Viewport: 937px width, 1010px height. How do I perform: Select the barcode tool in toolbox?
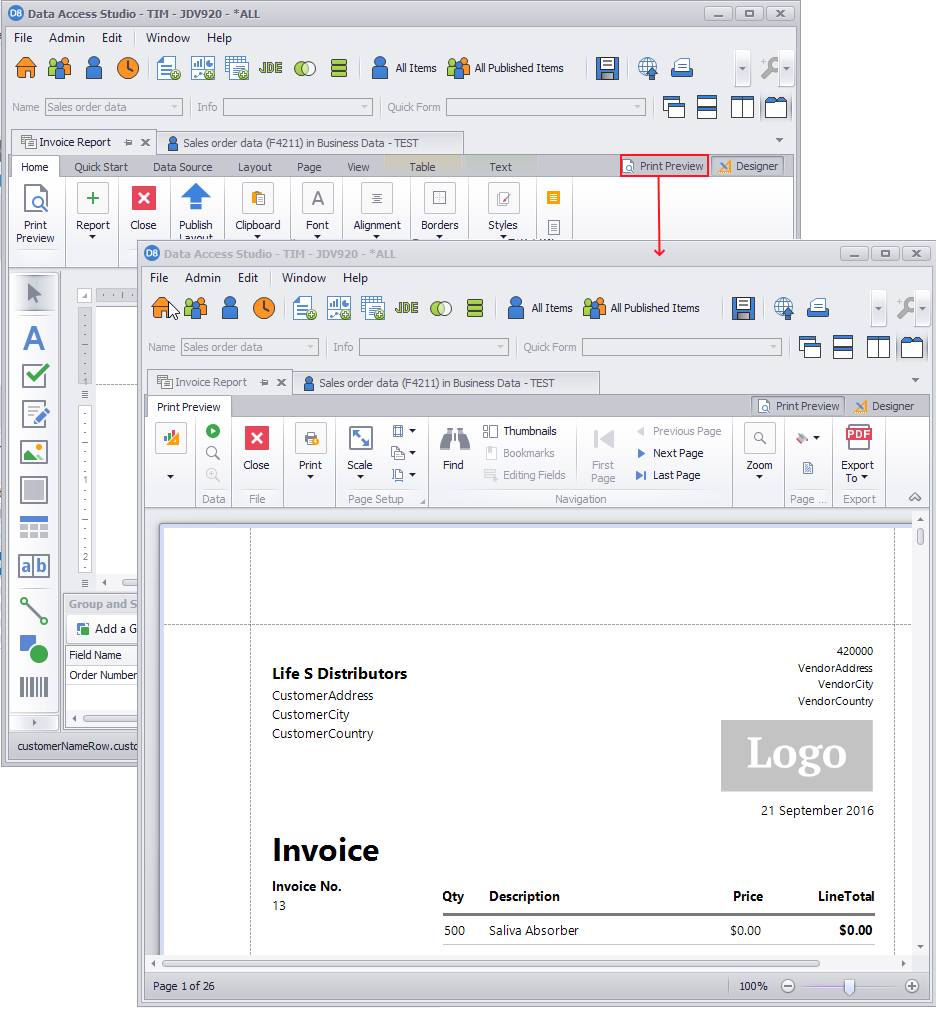[x=34, y=687]
